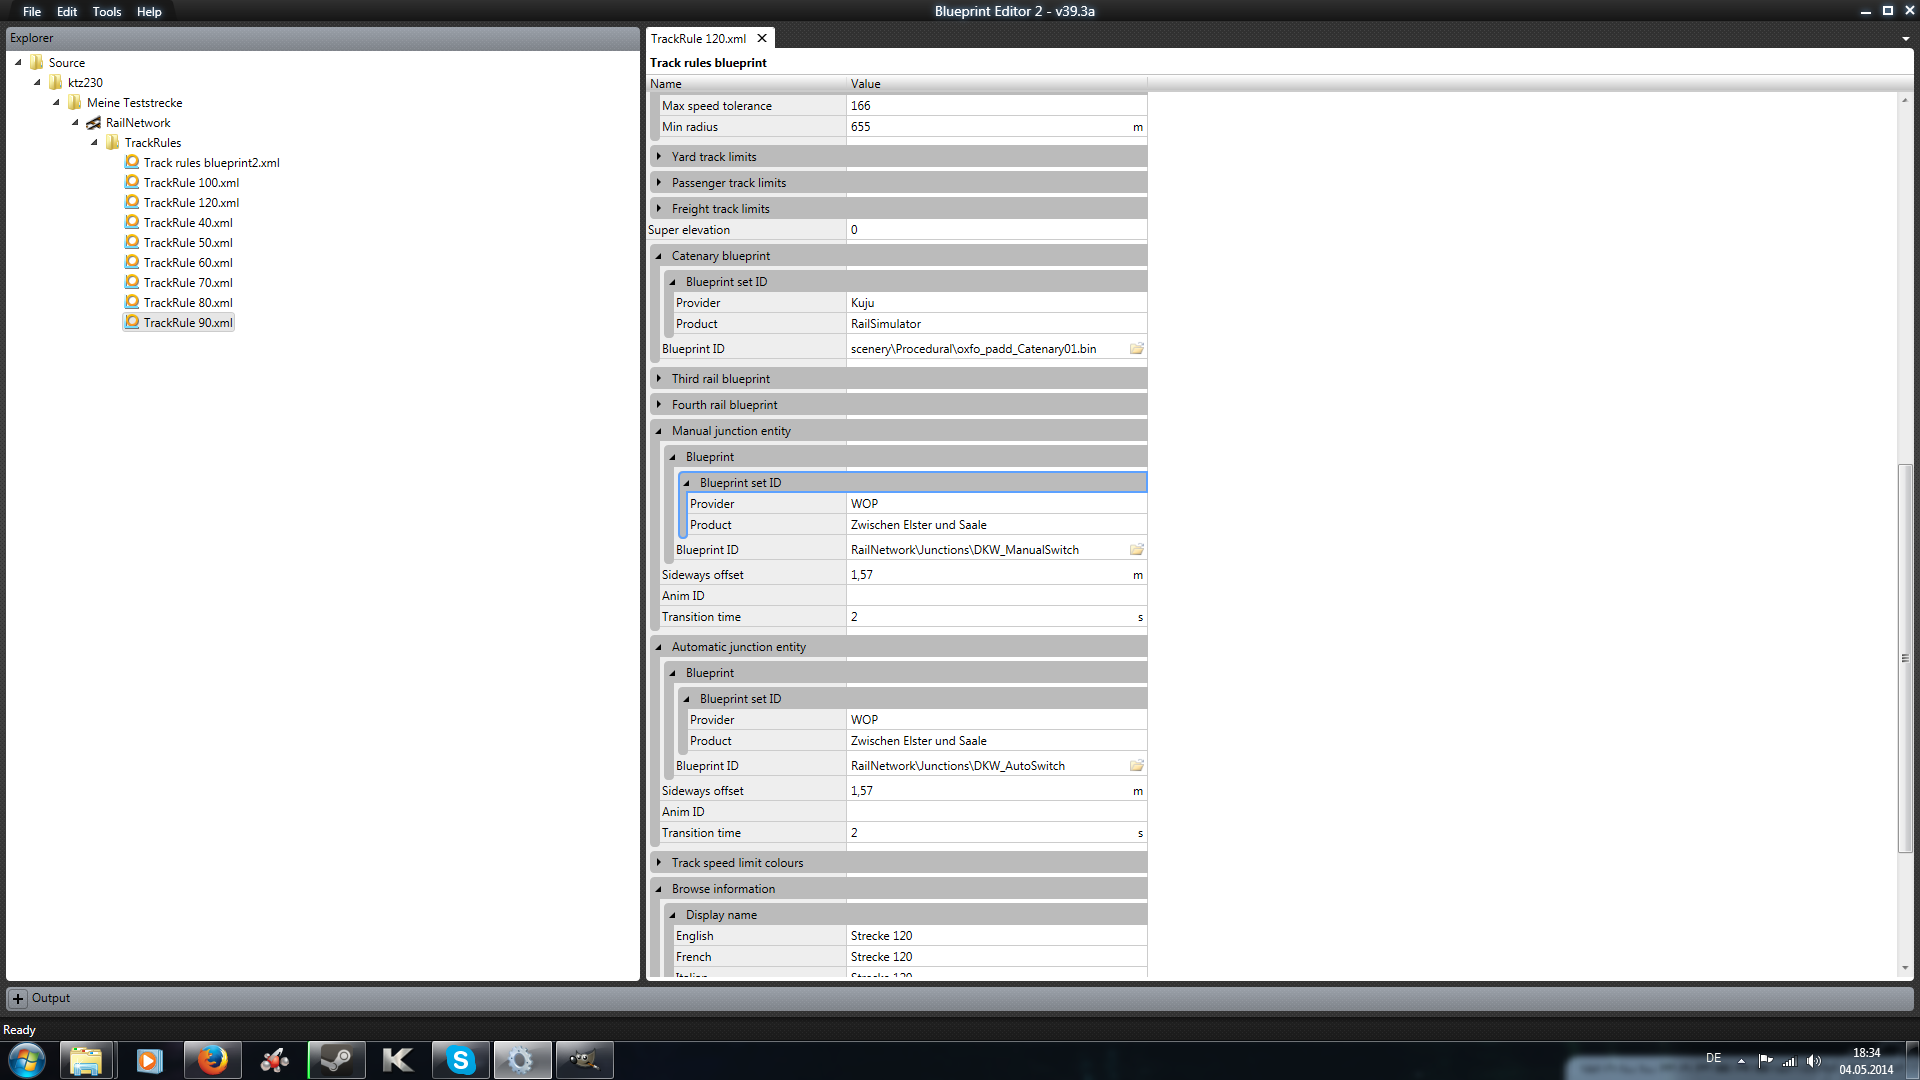The width and height of the screenshot is (1920, 1080).
Task: Collapse the TrackRules folder in Explorer
Action: pyautogui.click(x=95, y=143)
